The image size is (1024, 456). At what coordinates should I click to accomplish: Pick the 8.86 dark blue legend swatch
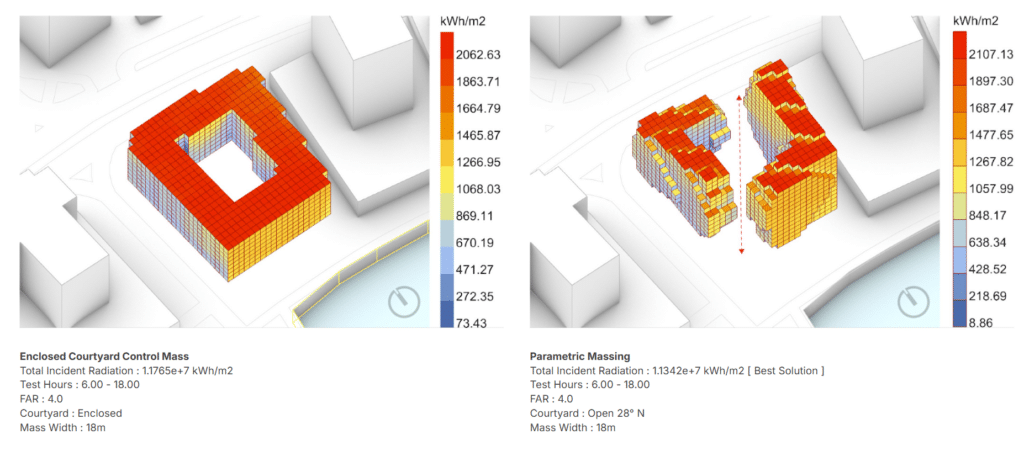959,321
